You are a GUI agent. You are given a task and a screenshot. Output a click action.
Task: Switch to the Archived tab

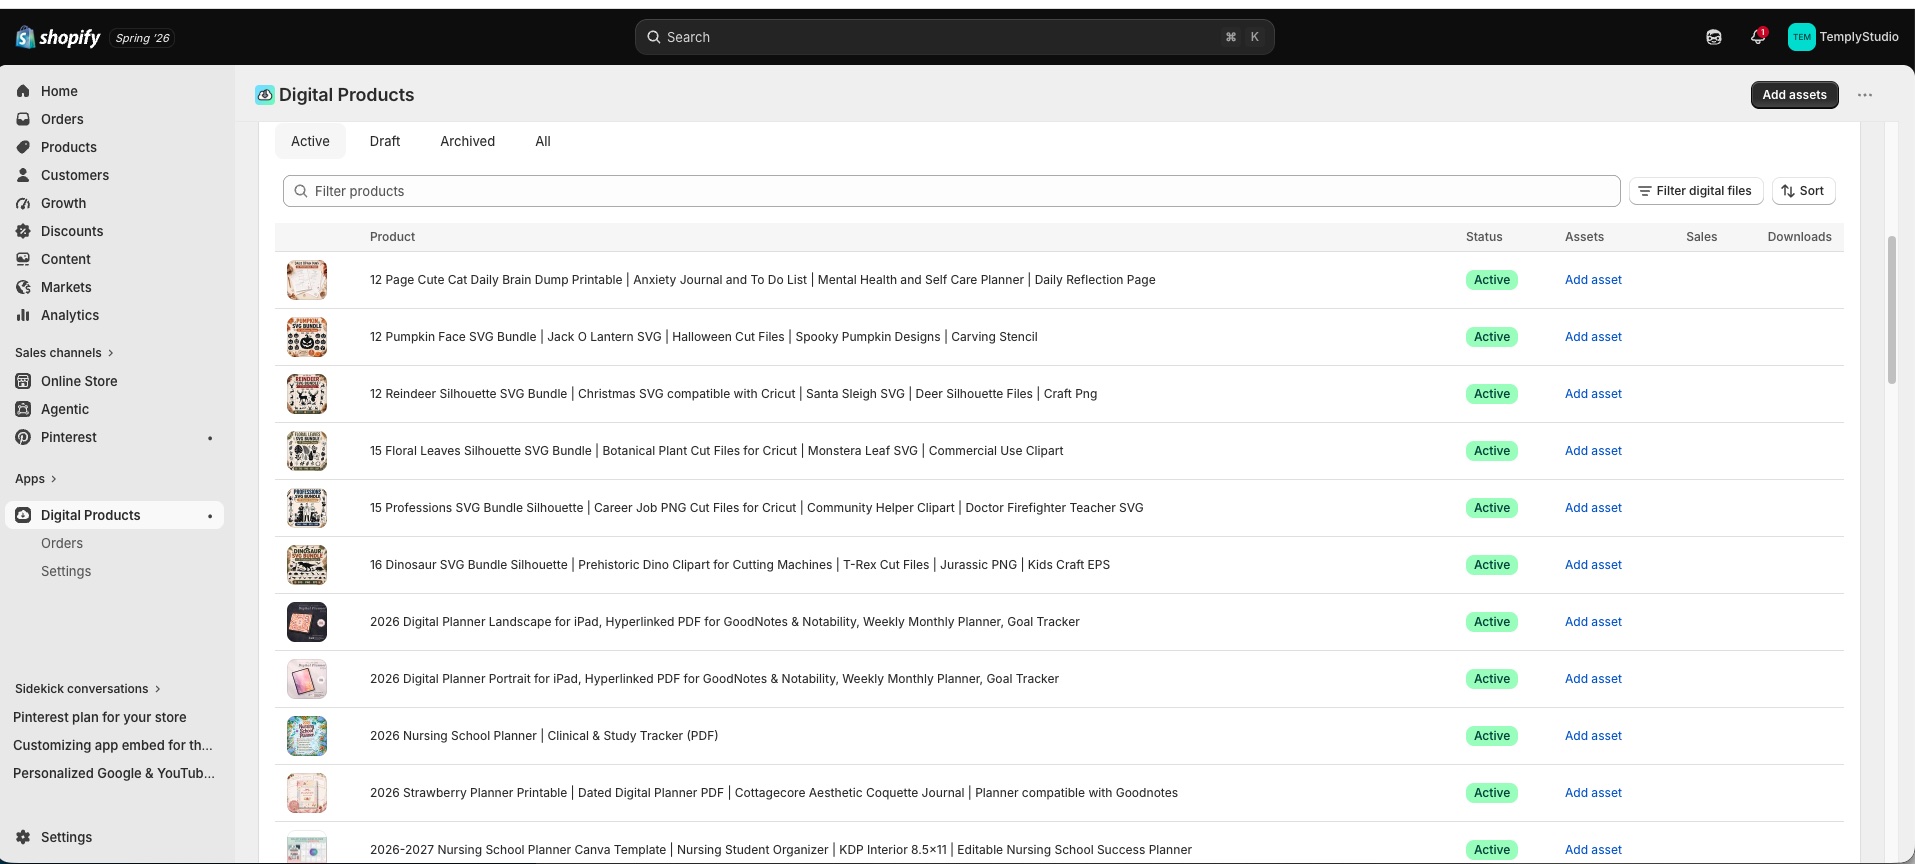click(x=467, y=141)
